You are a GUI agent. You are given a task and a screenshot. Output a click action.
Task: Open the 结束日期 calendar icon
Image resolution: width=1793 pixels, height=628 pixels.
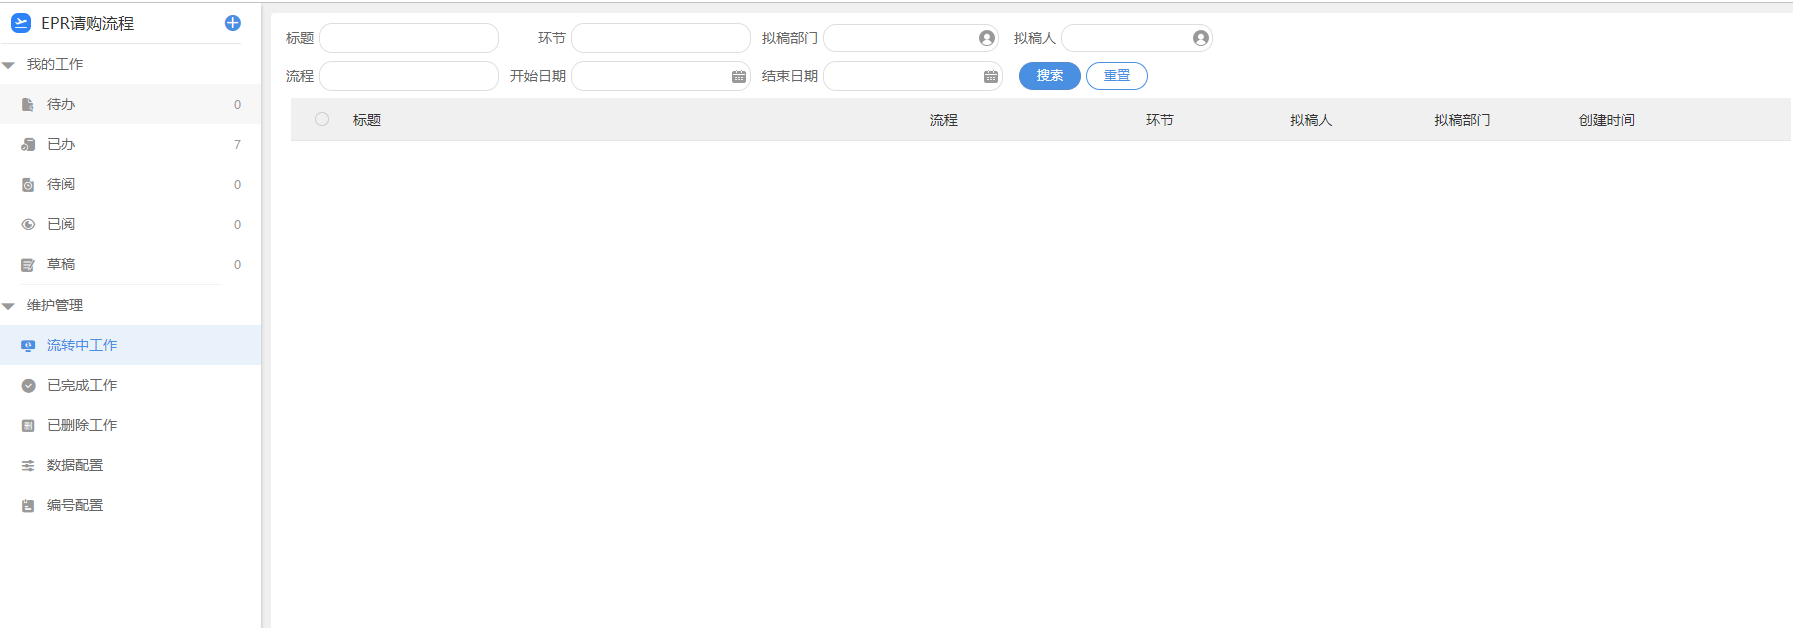coord(991,76)
